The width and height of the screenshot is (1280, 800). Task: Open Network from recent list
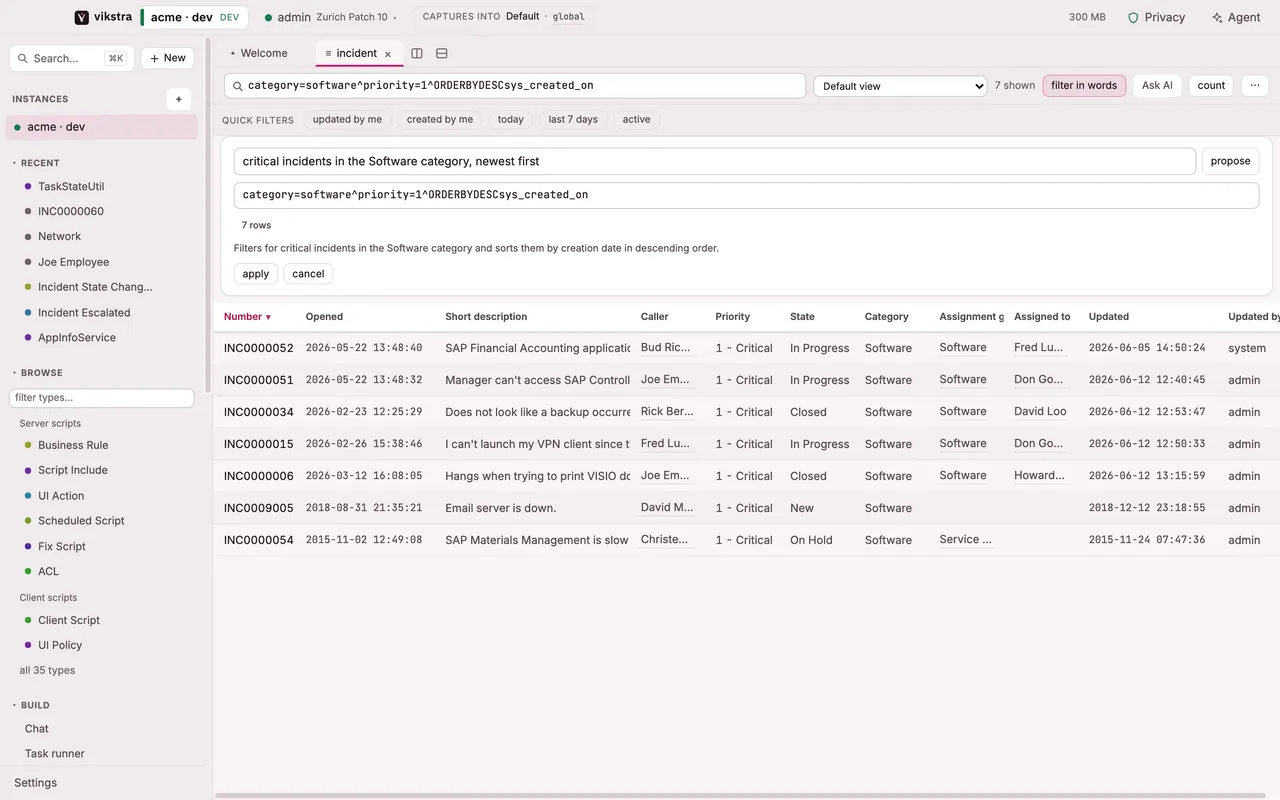(x=60, y=237)
